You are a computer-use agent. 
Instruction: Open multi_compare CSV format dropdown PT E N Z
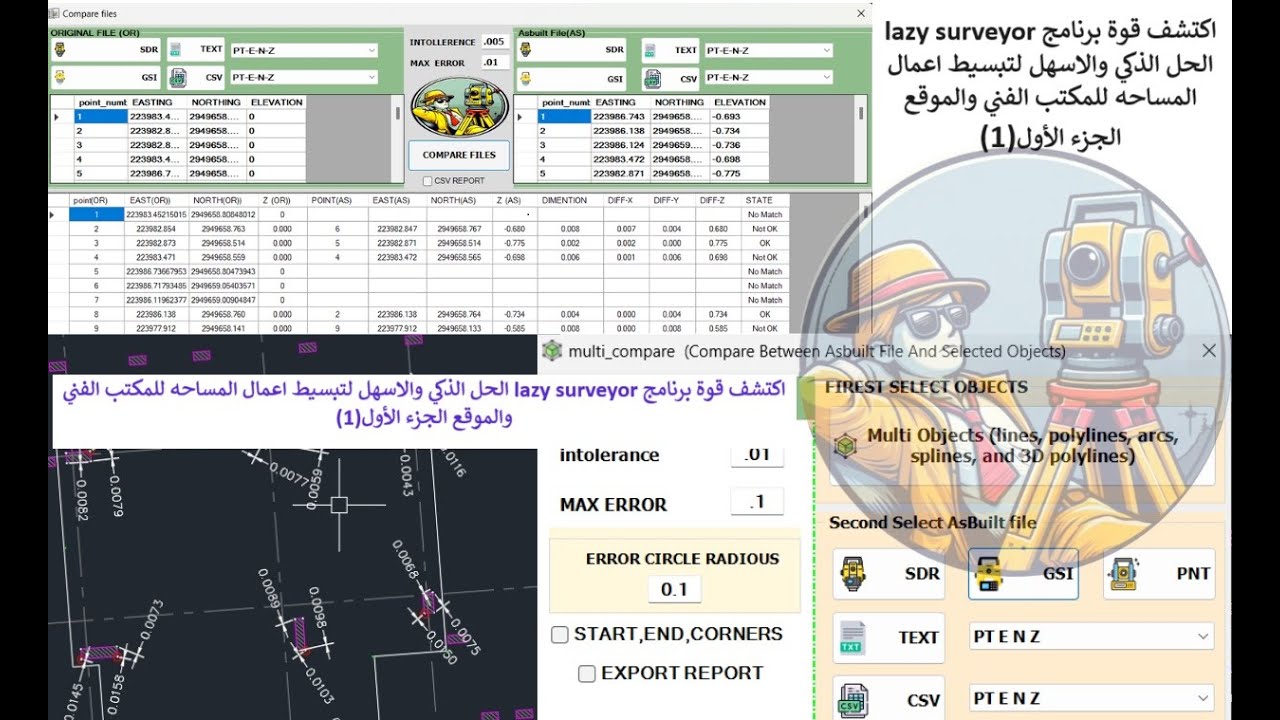point(1091,698)
